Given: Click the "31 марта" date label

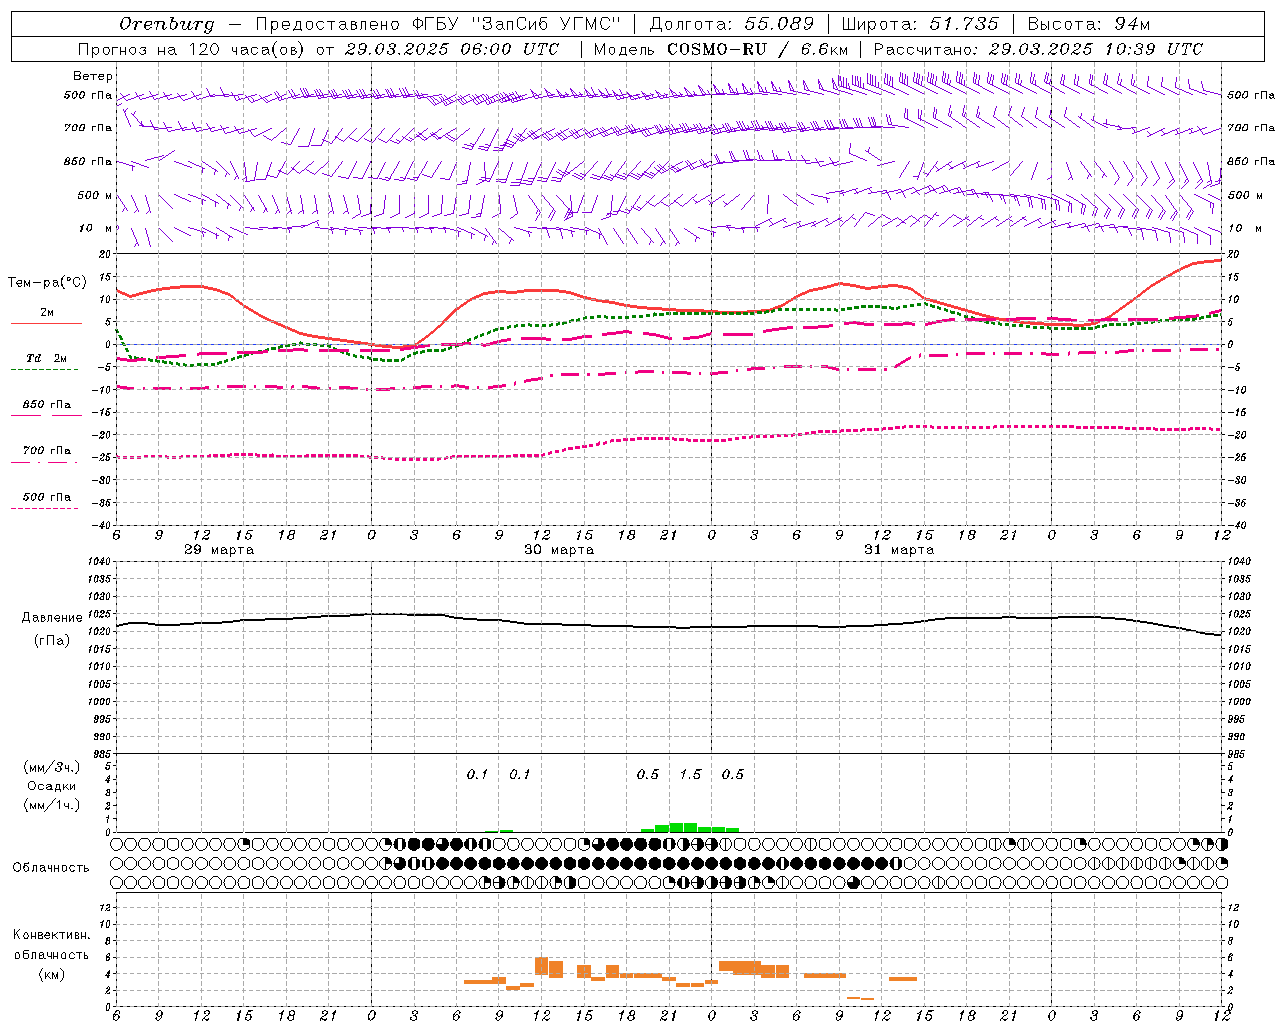Looking at the screenshot, I should click(x=900, y=550).
